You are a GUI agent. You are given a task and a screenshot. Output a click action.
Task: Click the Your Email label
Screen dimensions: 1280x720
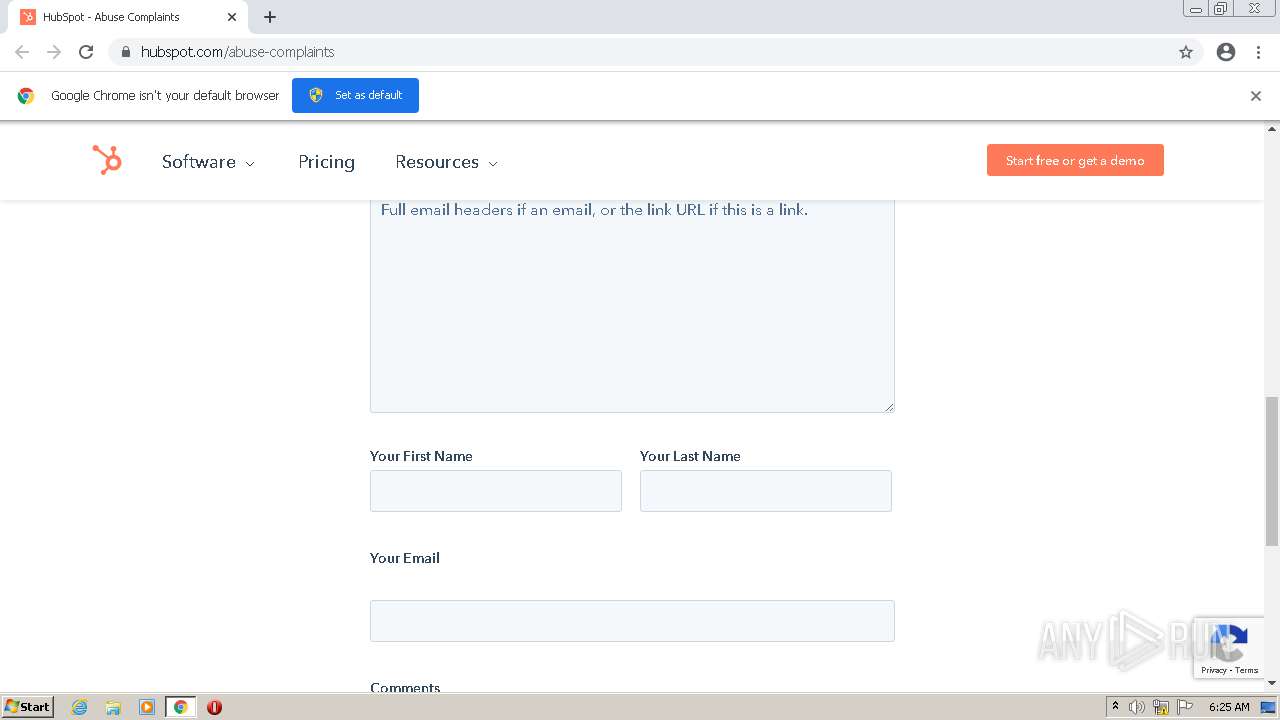point(405,558)
